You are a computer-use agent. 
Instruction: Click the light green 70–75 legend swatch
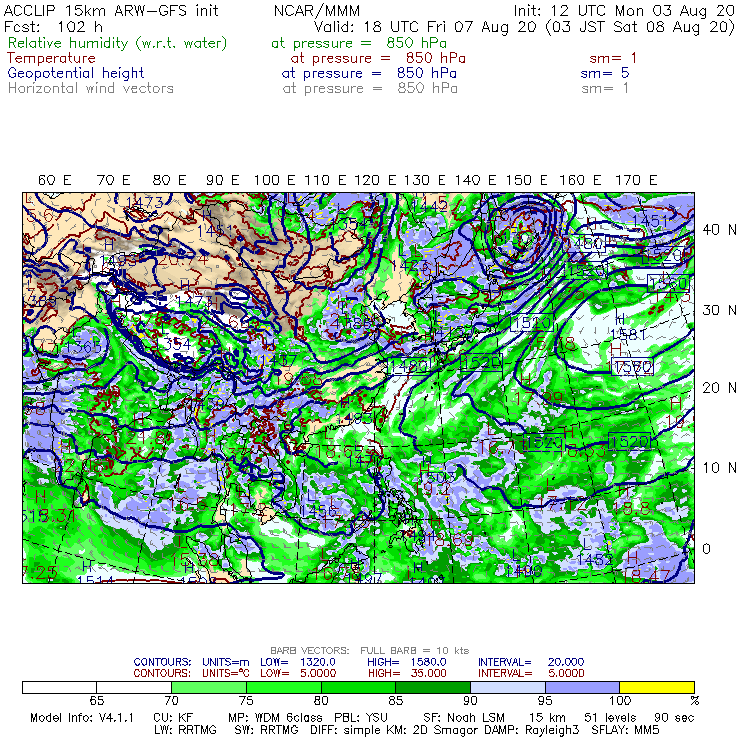point(209,687)
